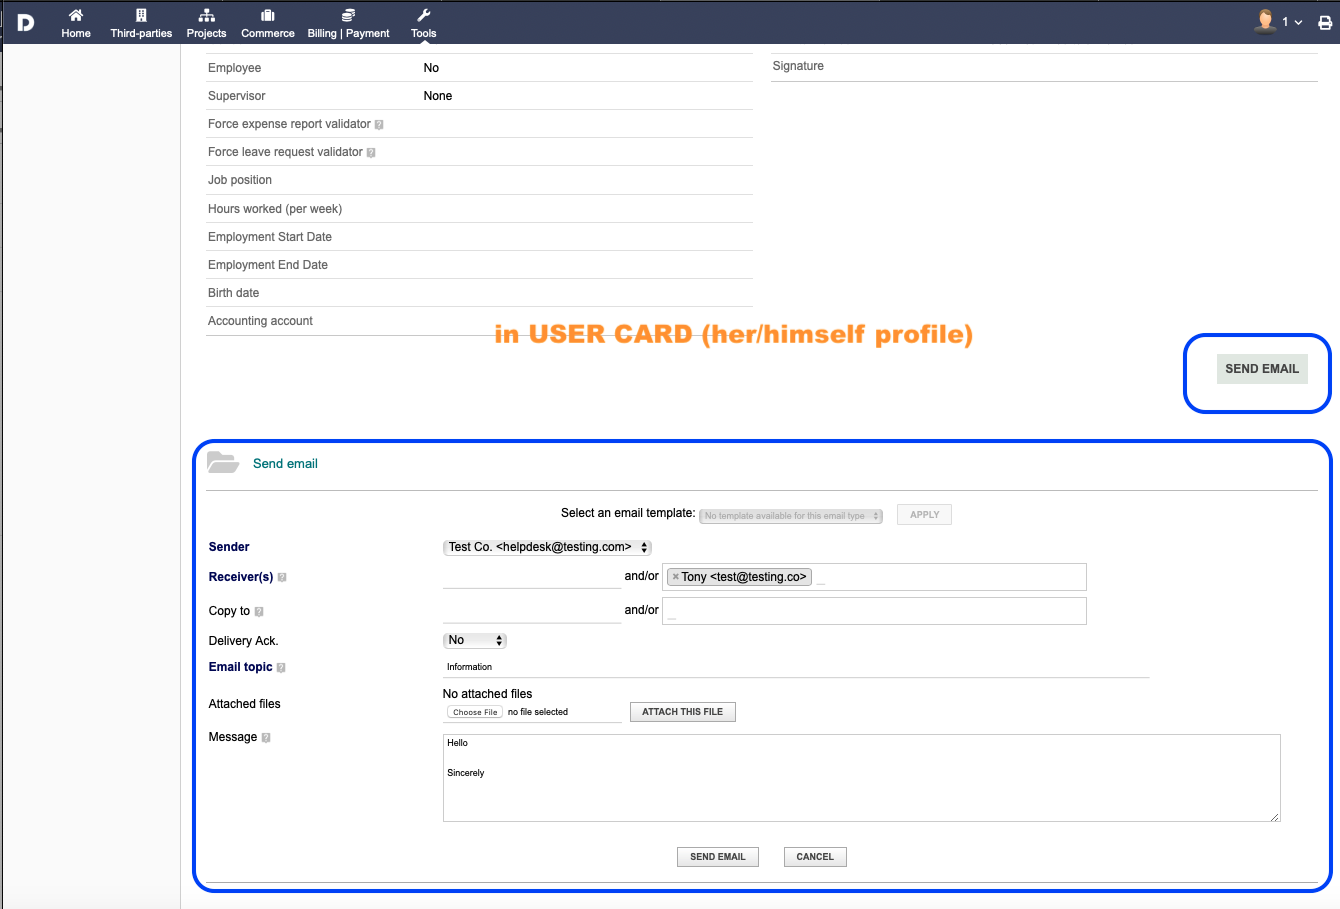This screenshot has width=1340, height=909.
Task: Click the printer icon in top bar
Action: (x=1325, y=22)
